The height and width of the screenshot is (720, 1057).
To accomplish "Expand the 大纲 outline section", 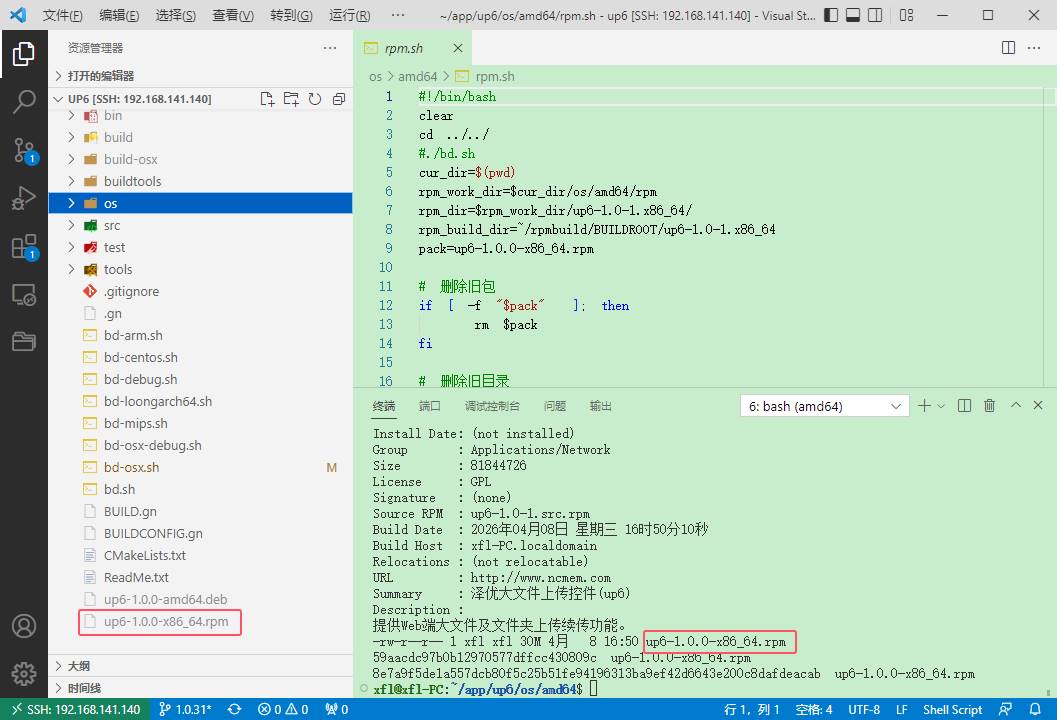I will 79,666.
